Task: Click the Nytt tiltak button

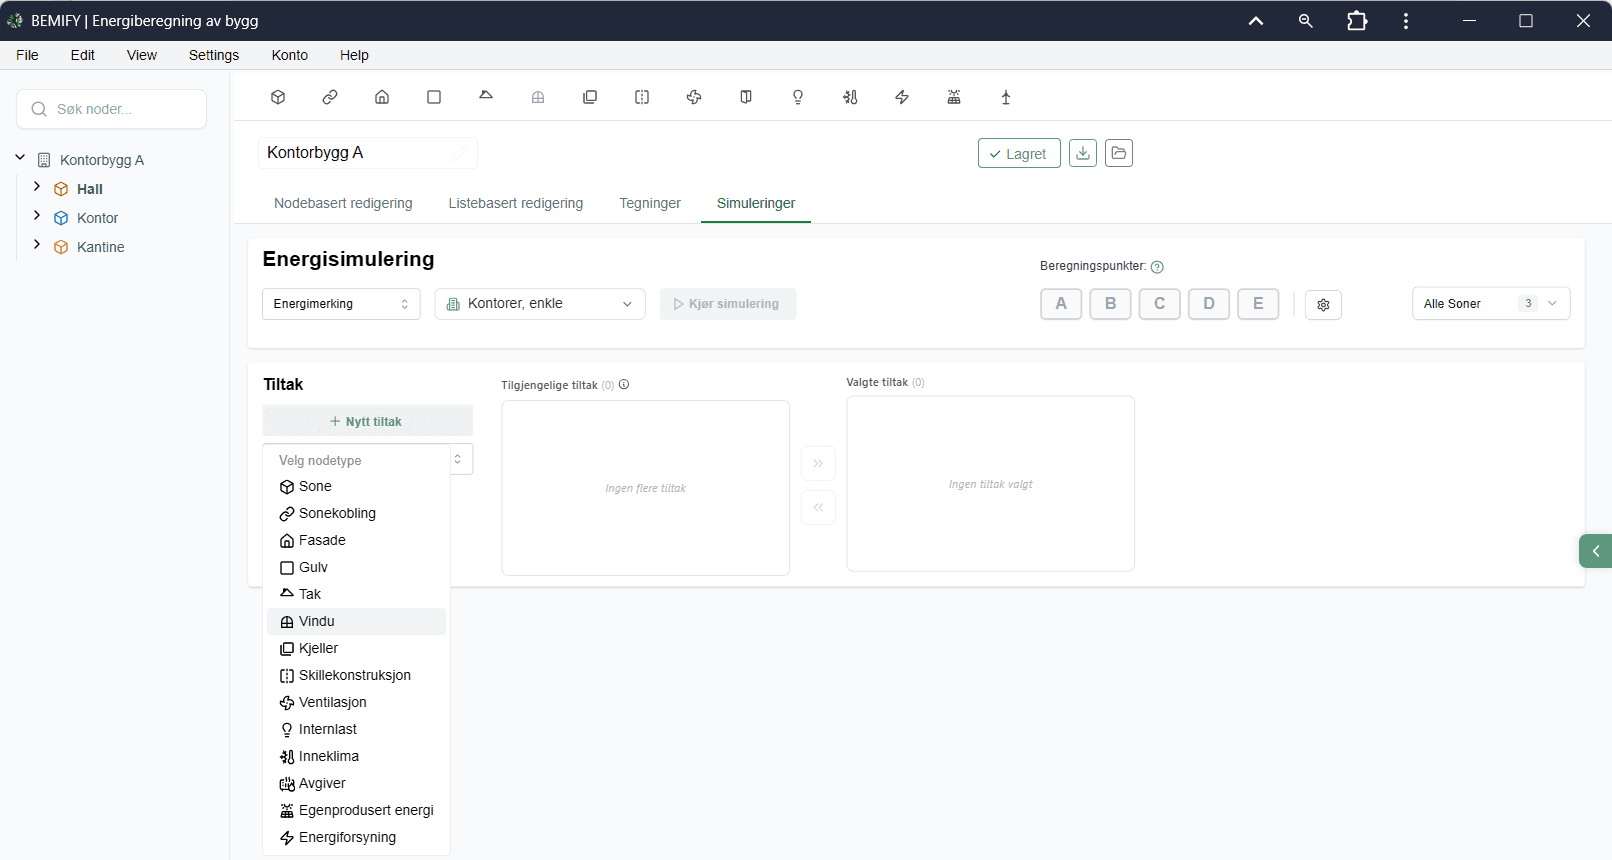Action: [368, 421]
